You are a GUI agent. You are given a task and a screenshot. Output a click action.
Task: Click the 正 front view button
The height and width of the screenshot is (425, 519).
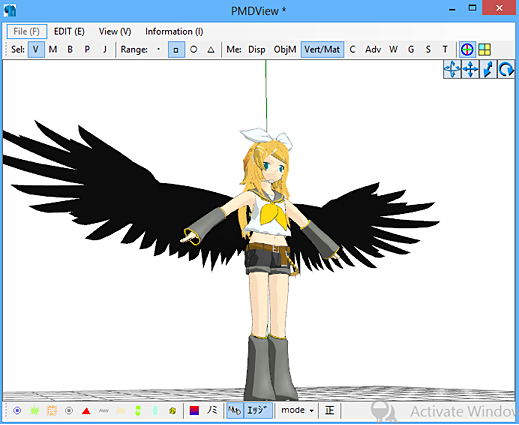pos(329,411)
